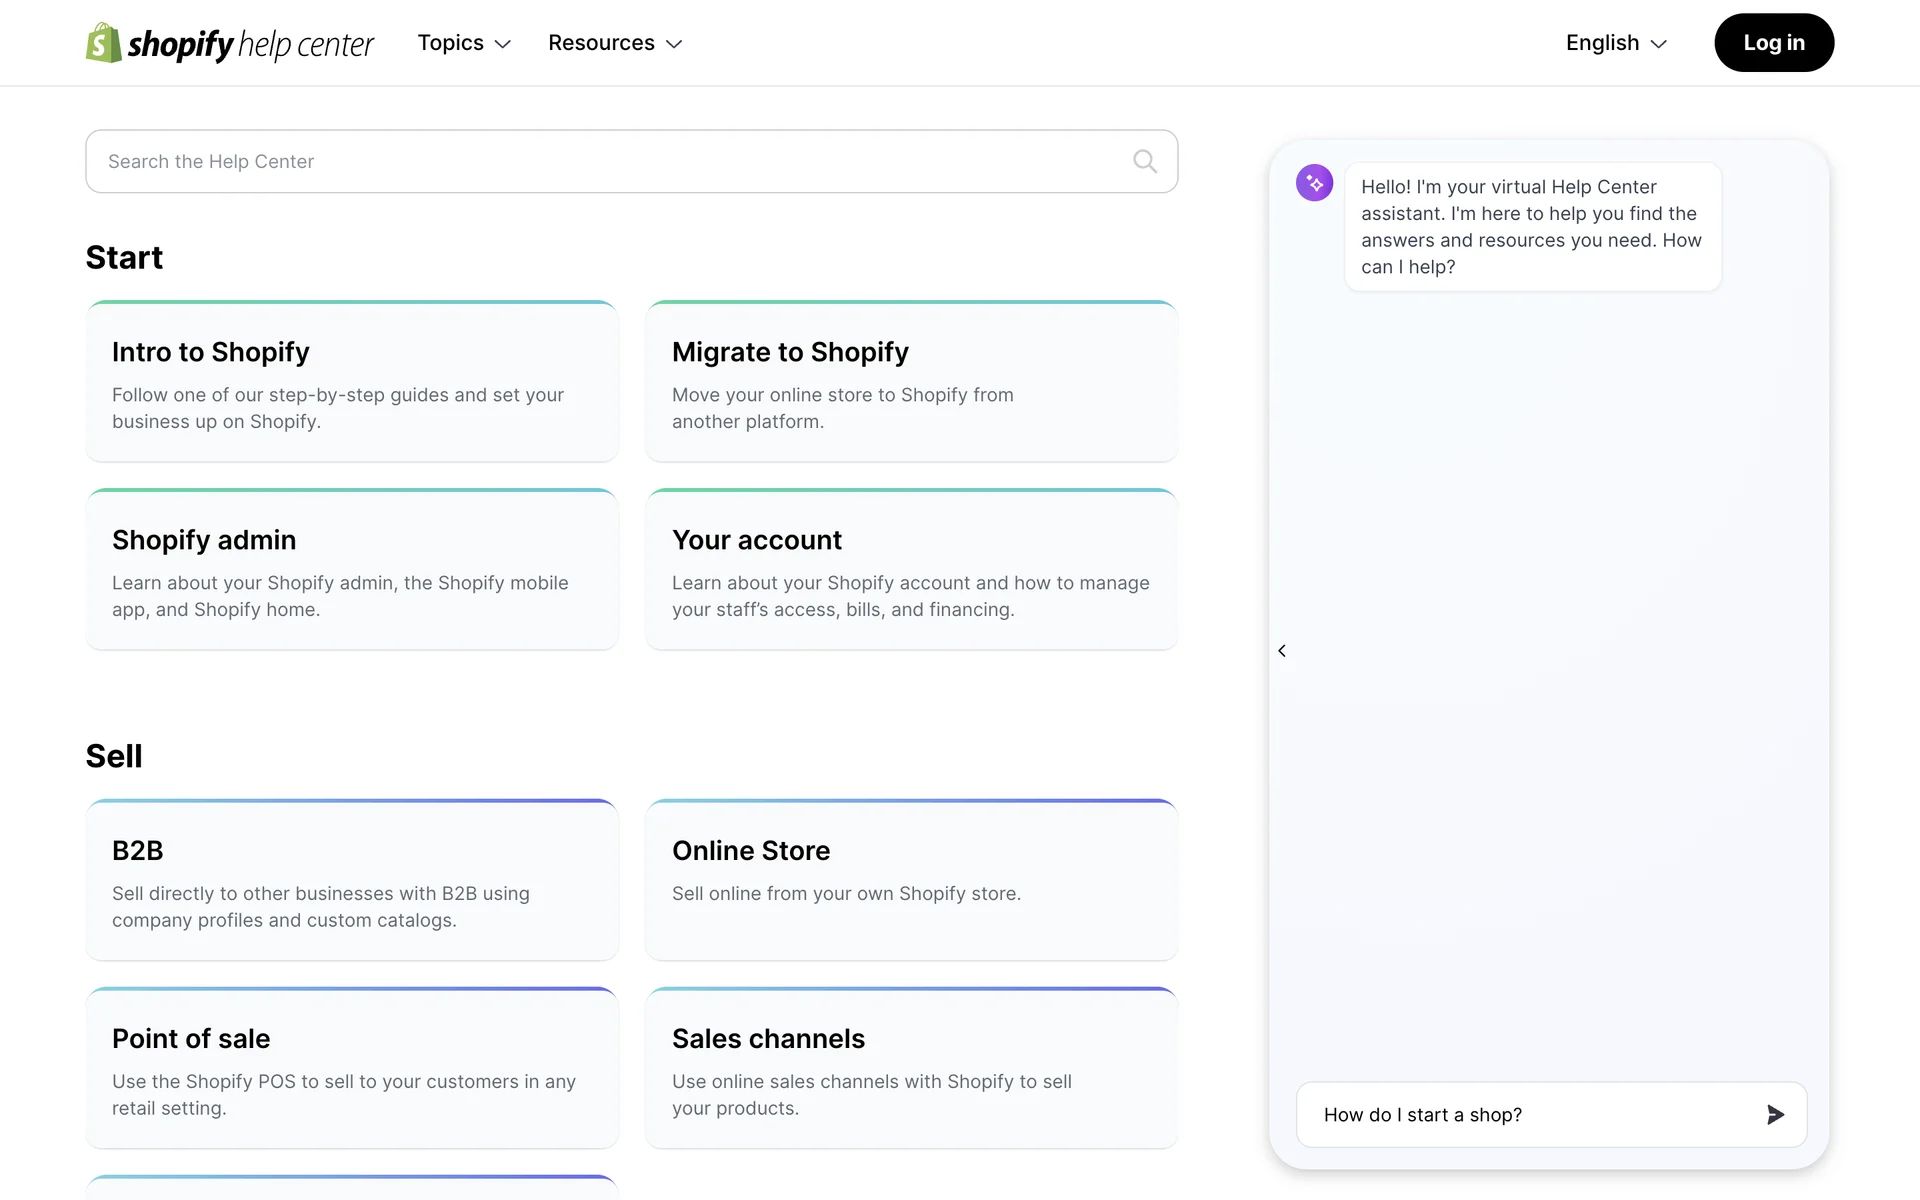Focus the Search the Help Center field
Image resolution: width=1920 pixels, height=1200 pixels.
pos(610,161)
